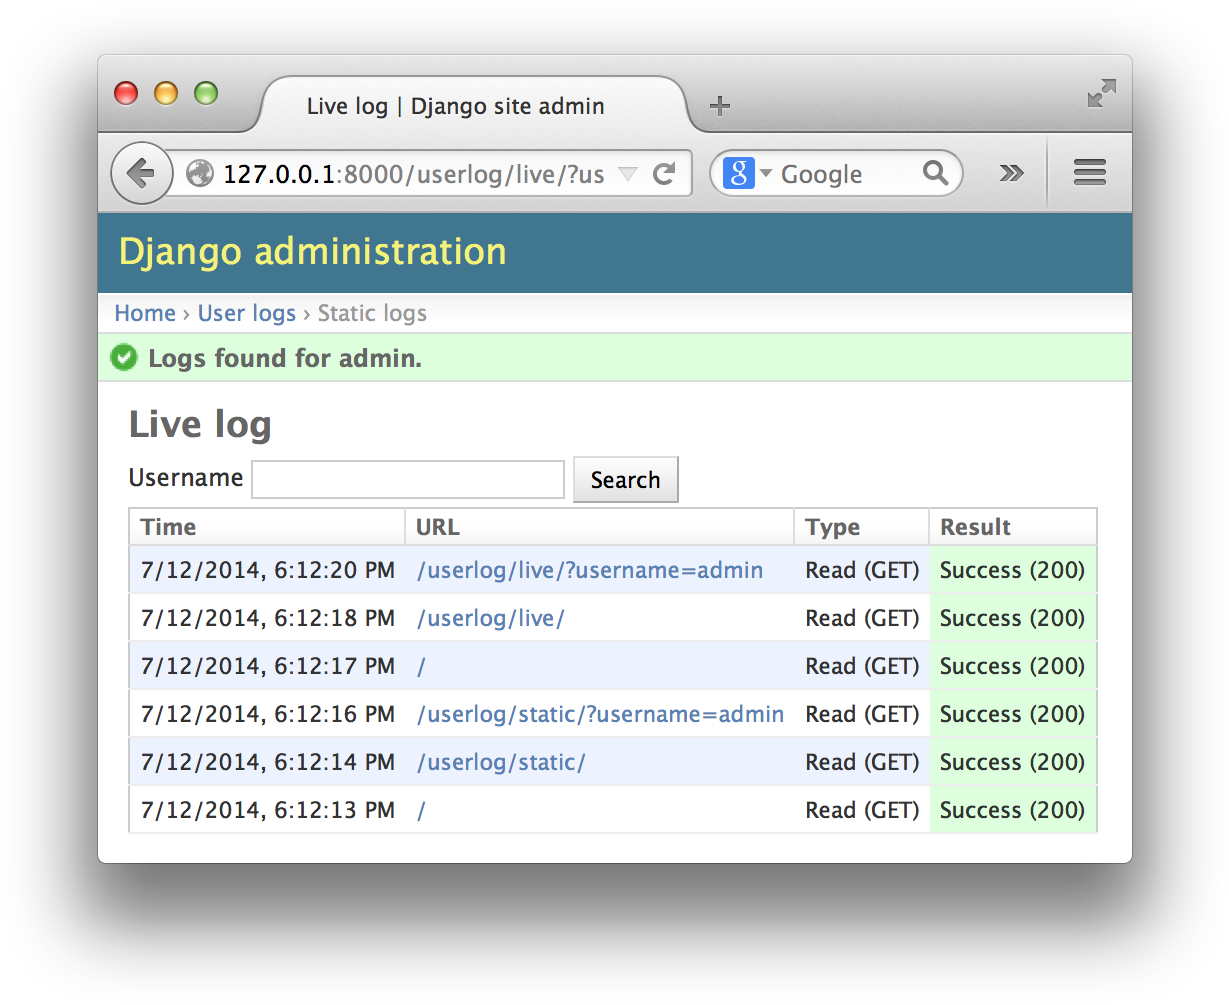Select the Live log browser tab
The height and width of the screenshot is (1005, 1229).
(475, 106)
